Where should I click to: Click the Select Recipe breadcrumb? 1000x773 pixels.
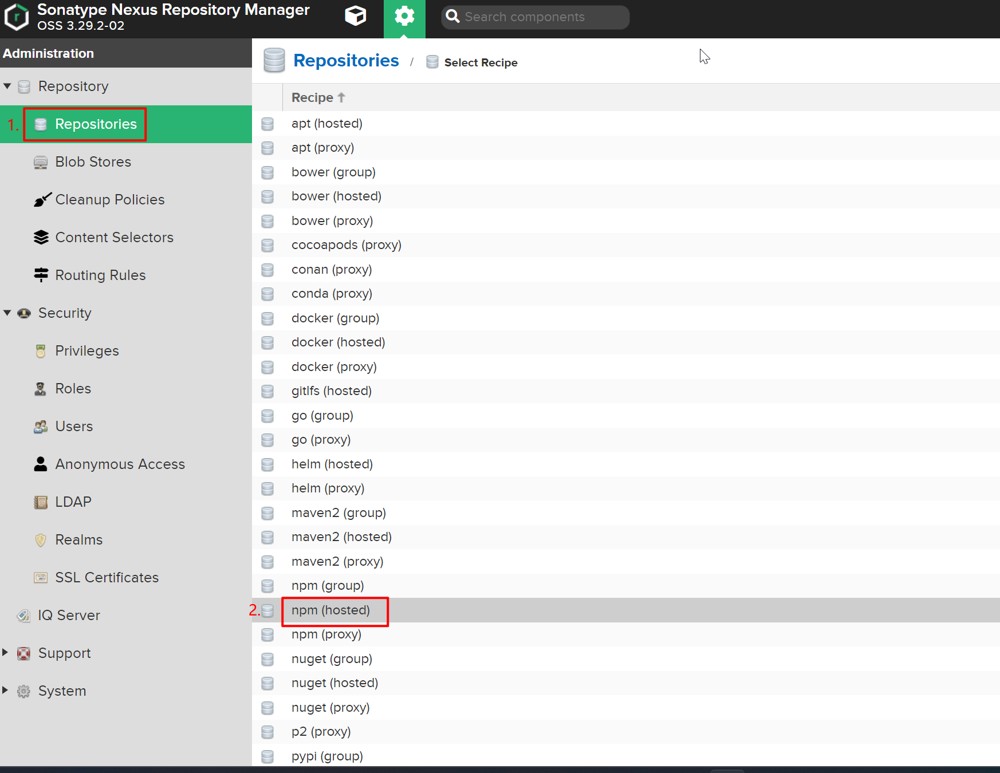pos(480,63)
